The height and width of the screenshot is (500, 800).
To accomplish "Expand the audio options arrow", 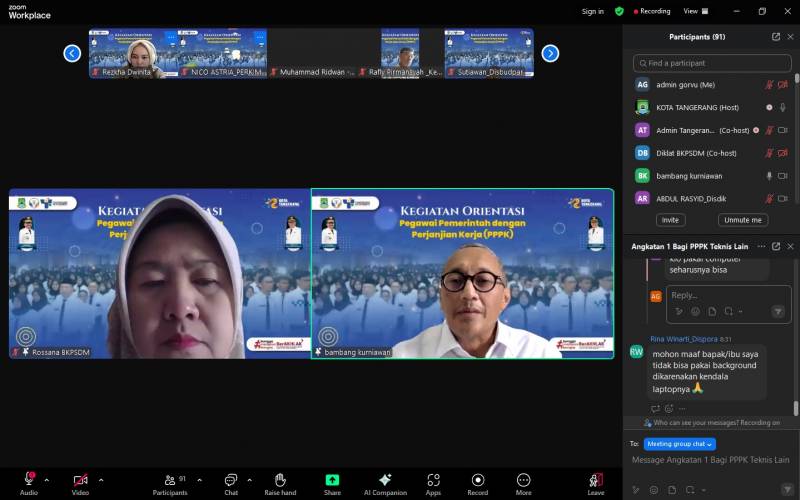I will 46,479.
